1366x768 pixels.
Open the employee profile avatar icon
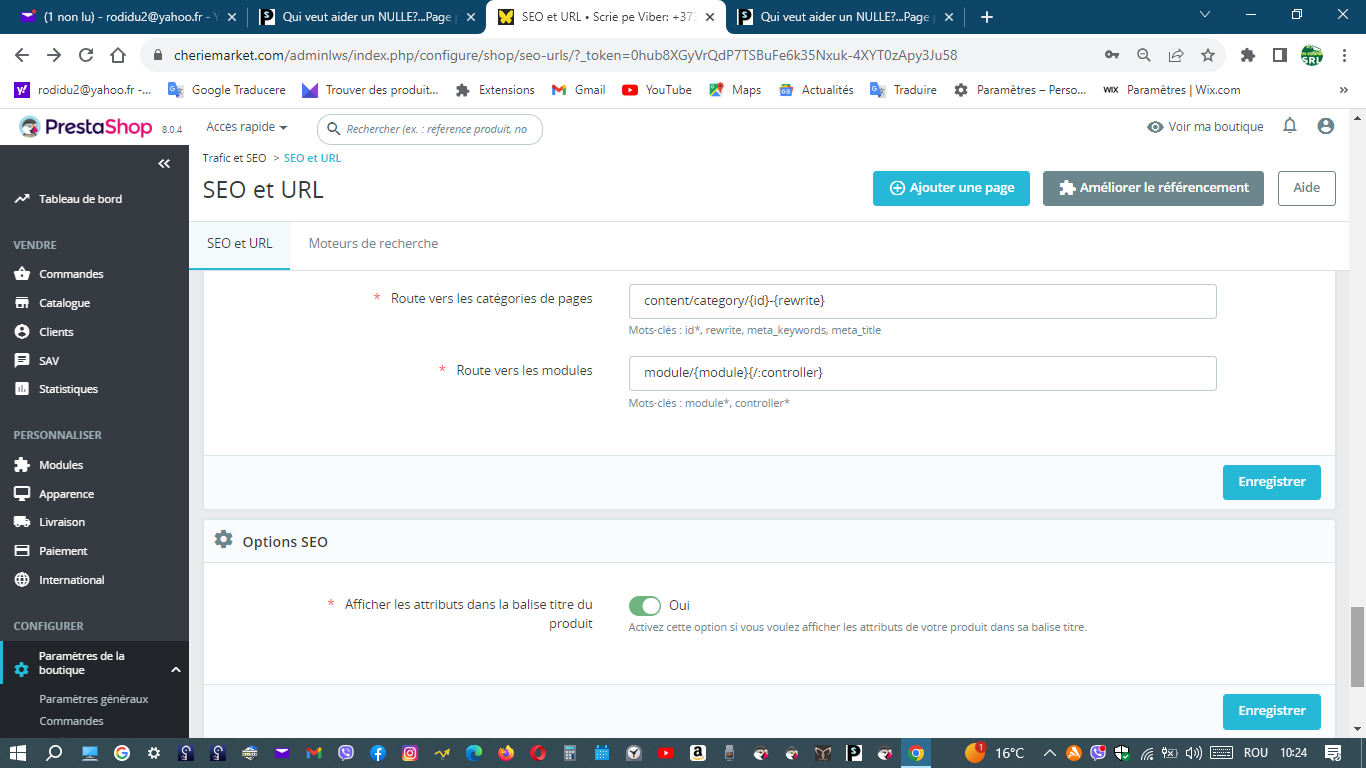coord(1326,126)
